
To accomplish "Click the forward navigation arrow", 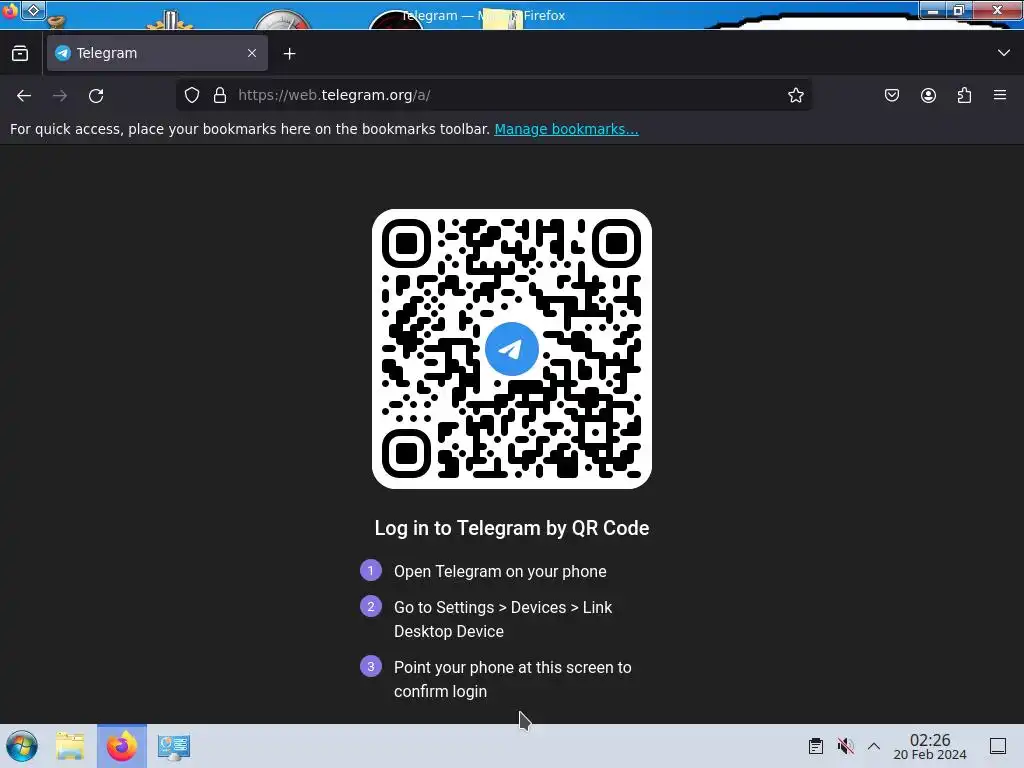I will 60,95.
